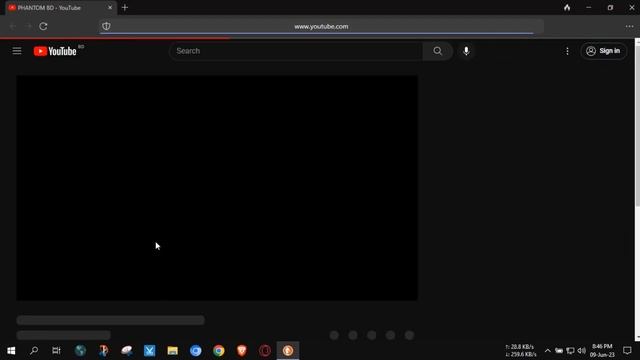This screenshot has width=640, height=360.
Task: Sign in to YouTube
Action: pos(603,51)
